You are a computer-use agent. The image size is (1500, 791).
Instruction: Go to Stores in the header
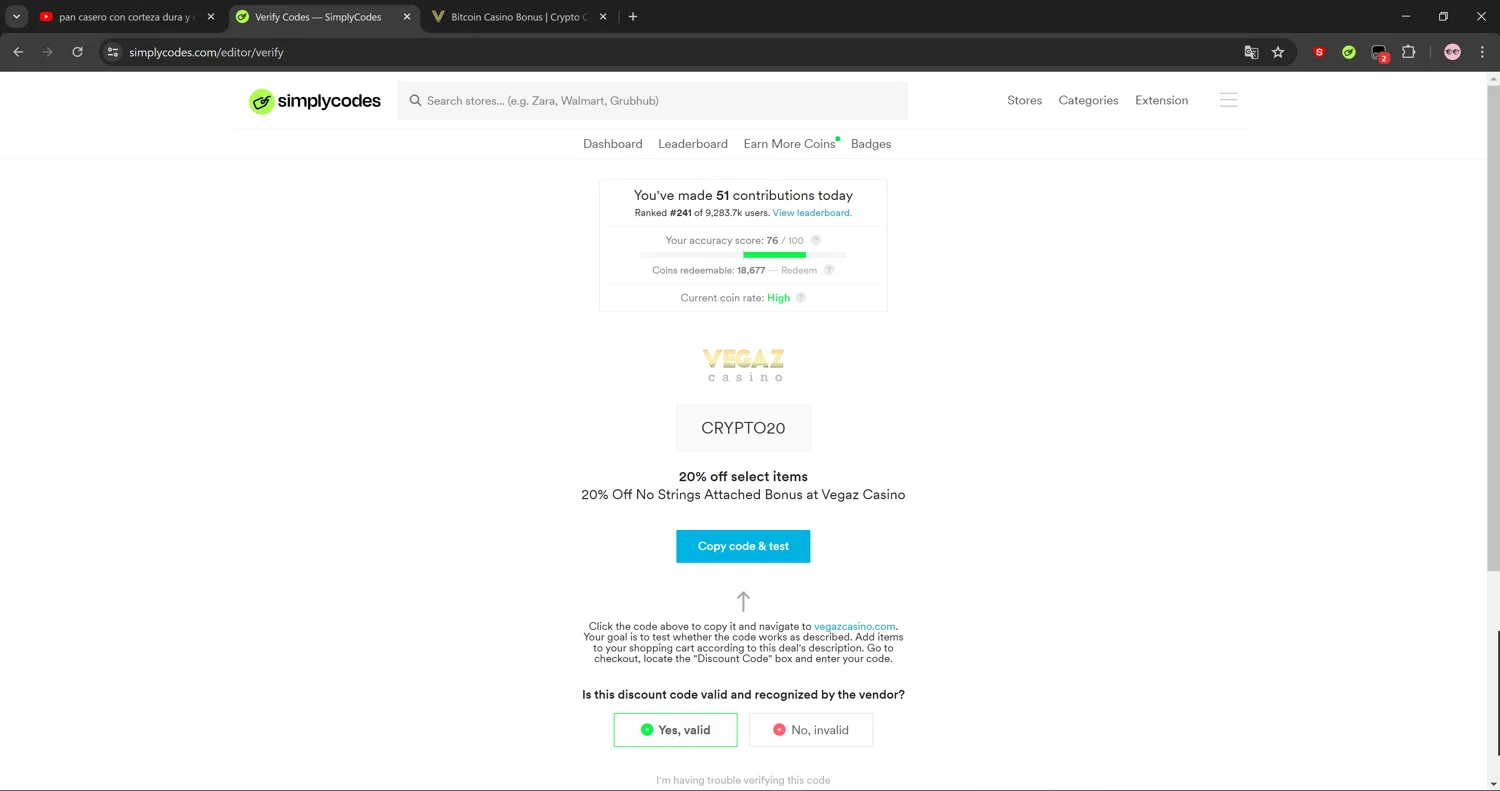1024,100
